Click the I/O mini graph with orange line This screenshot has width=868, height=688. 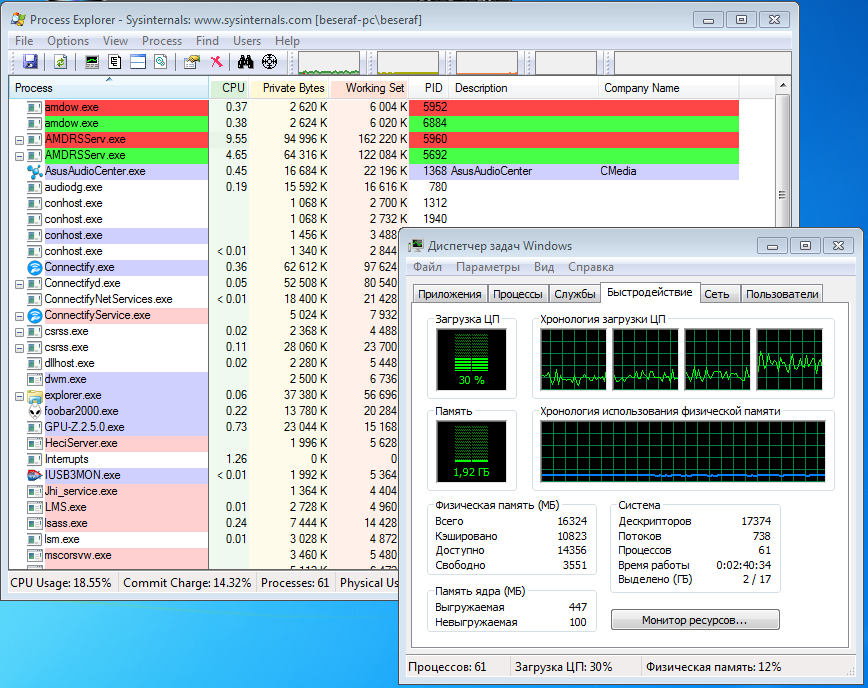tap(487, 63)
